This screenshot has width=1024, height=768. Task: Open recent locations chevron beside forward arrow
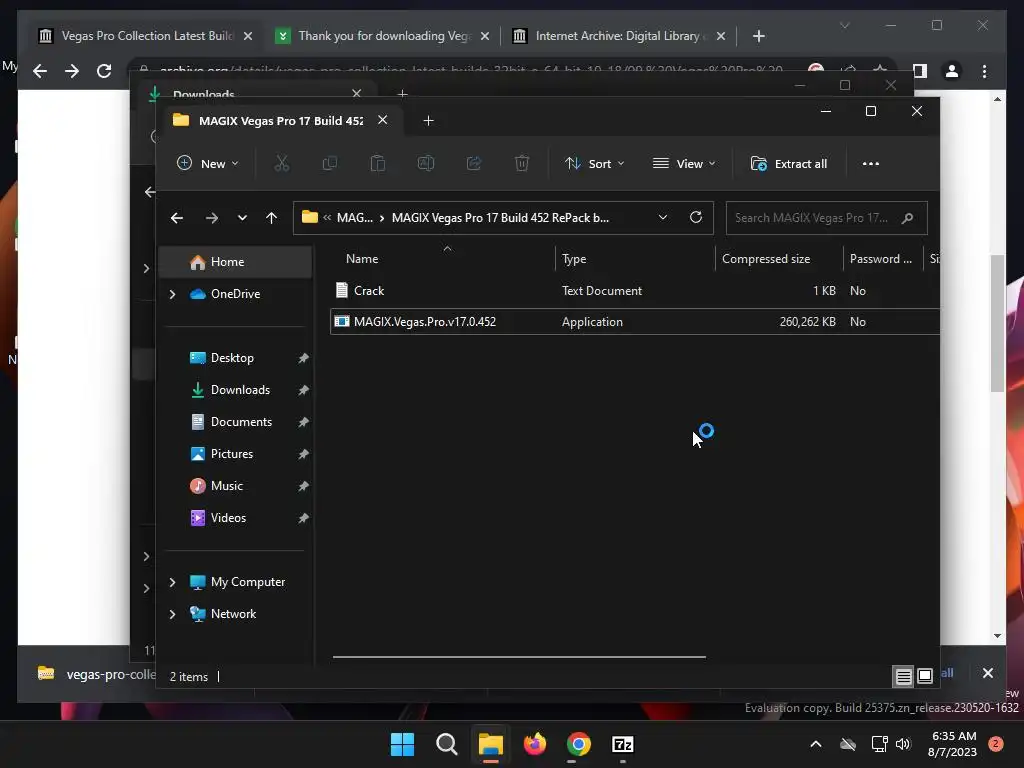click(242, 218)
